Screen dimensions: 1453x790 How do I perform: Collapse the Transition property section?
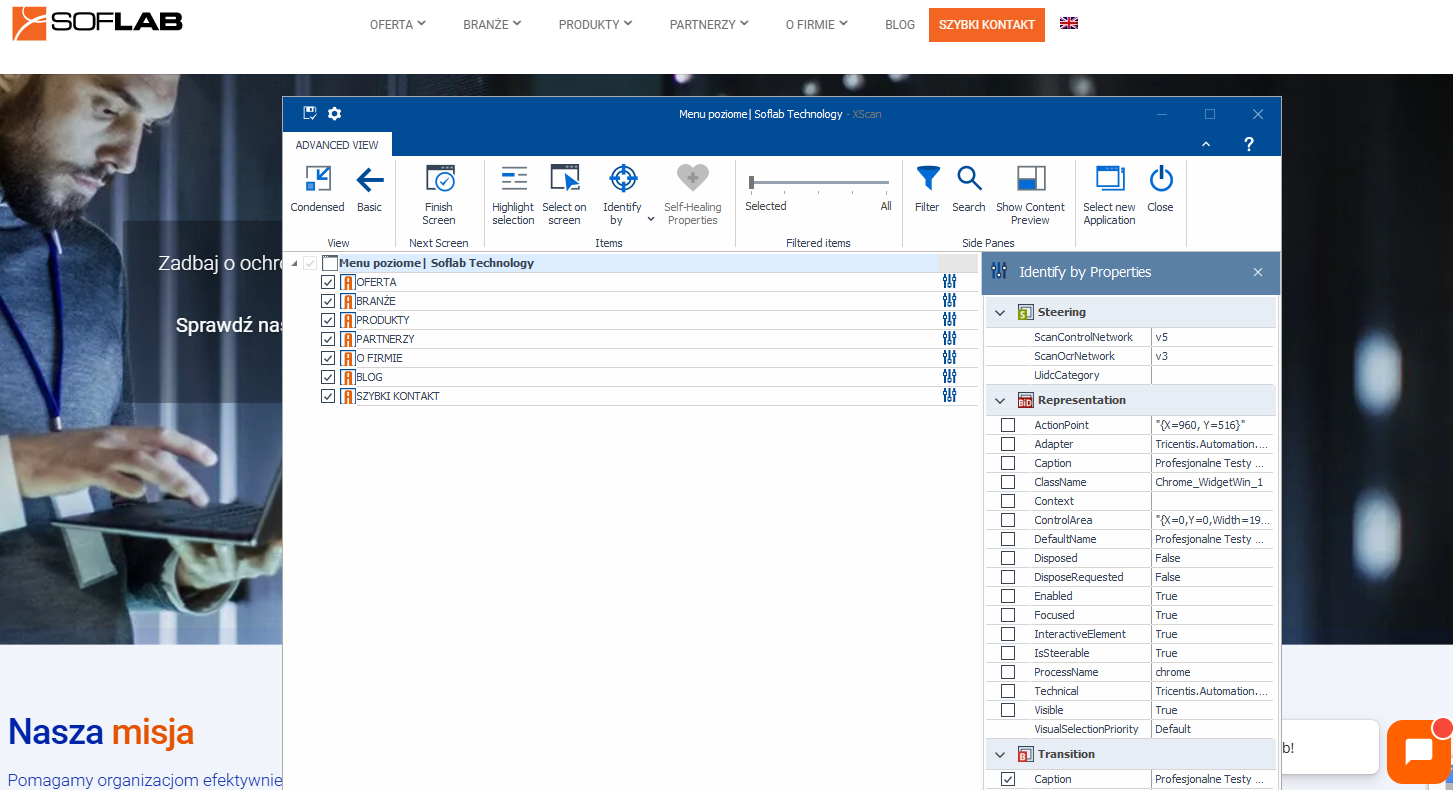1000,754
